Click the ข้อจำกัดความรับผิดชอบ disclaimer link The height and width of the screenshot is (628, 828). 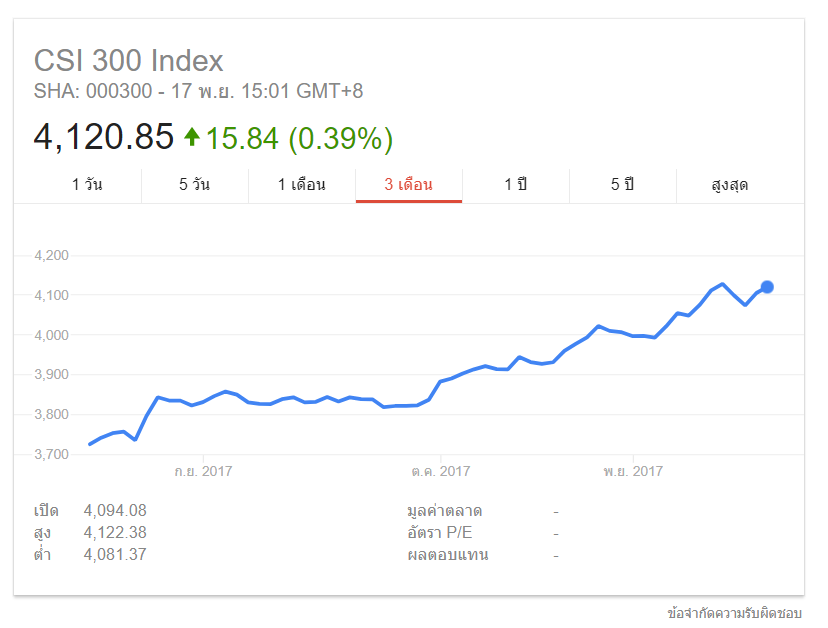tap(734, 612)
